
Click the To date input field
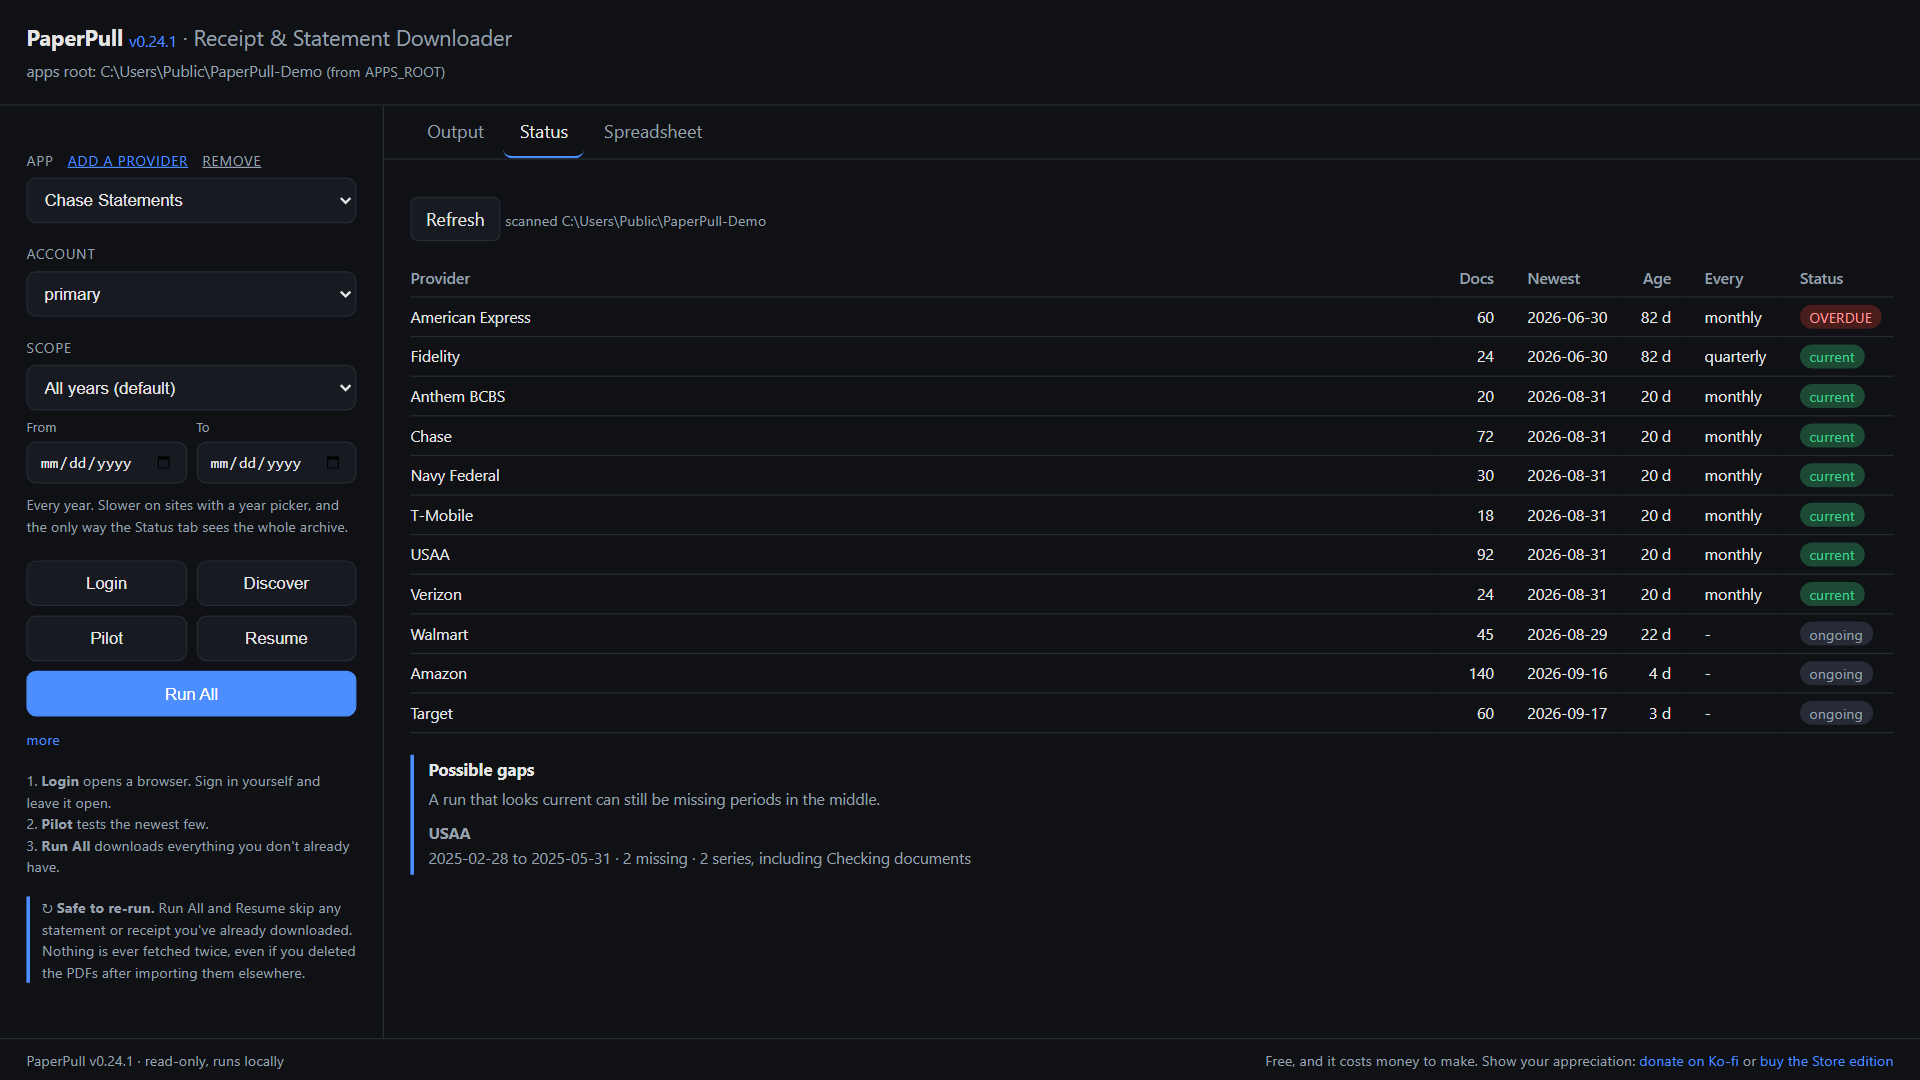tap(276, 463)
